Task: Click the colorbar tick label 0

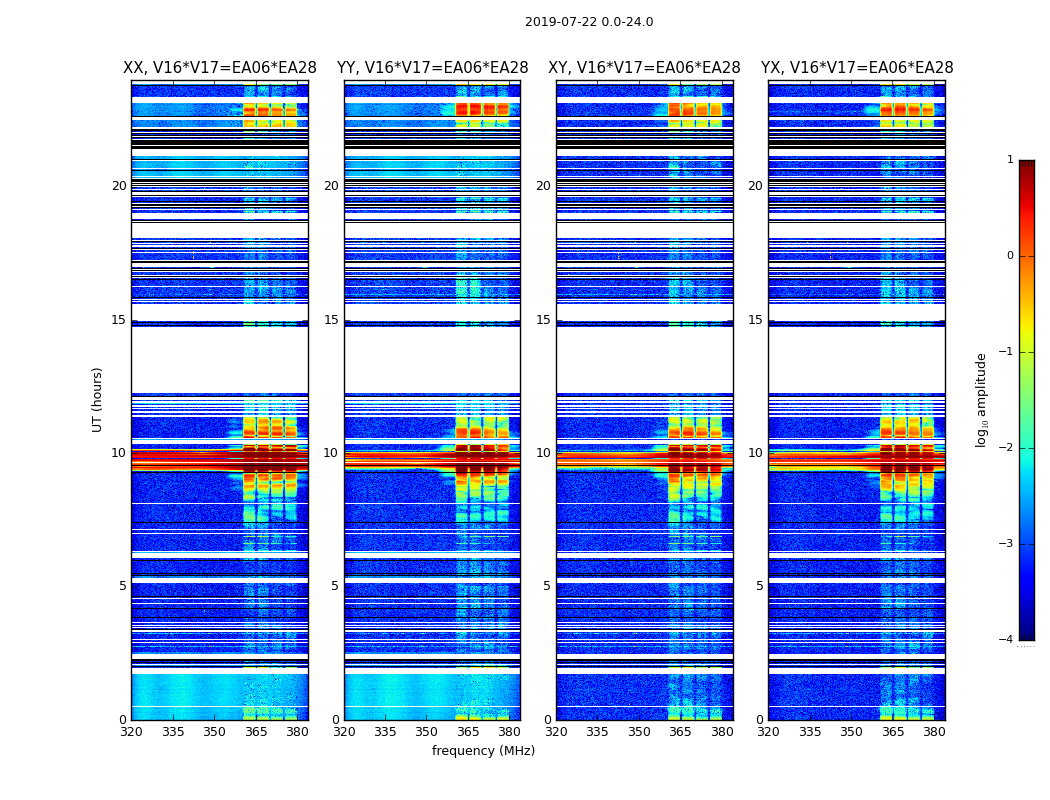Action: point(1010,256)
